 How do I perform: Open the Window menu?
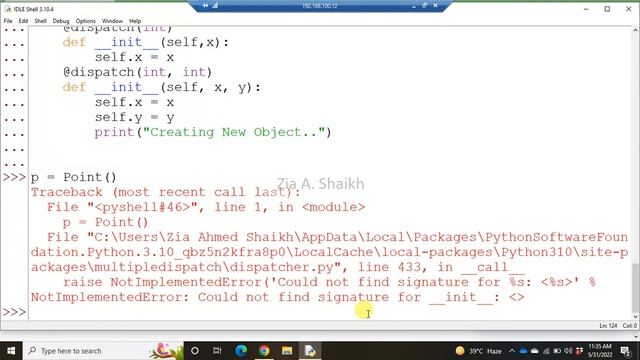pyautogui.click(x=112, y=21)
